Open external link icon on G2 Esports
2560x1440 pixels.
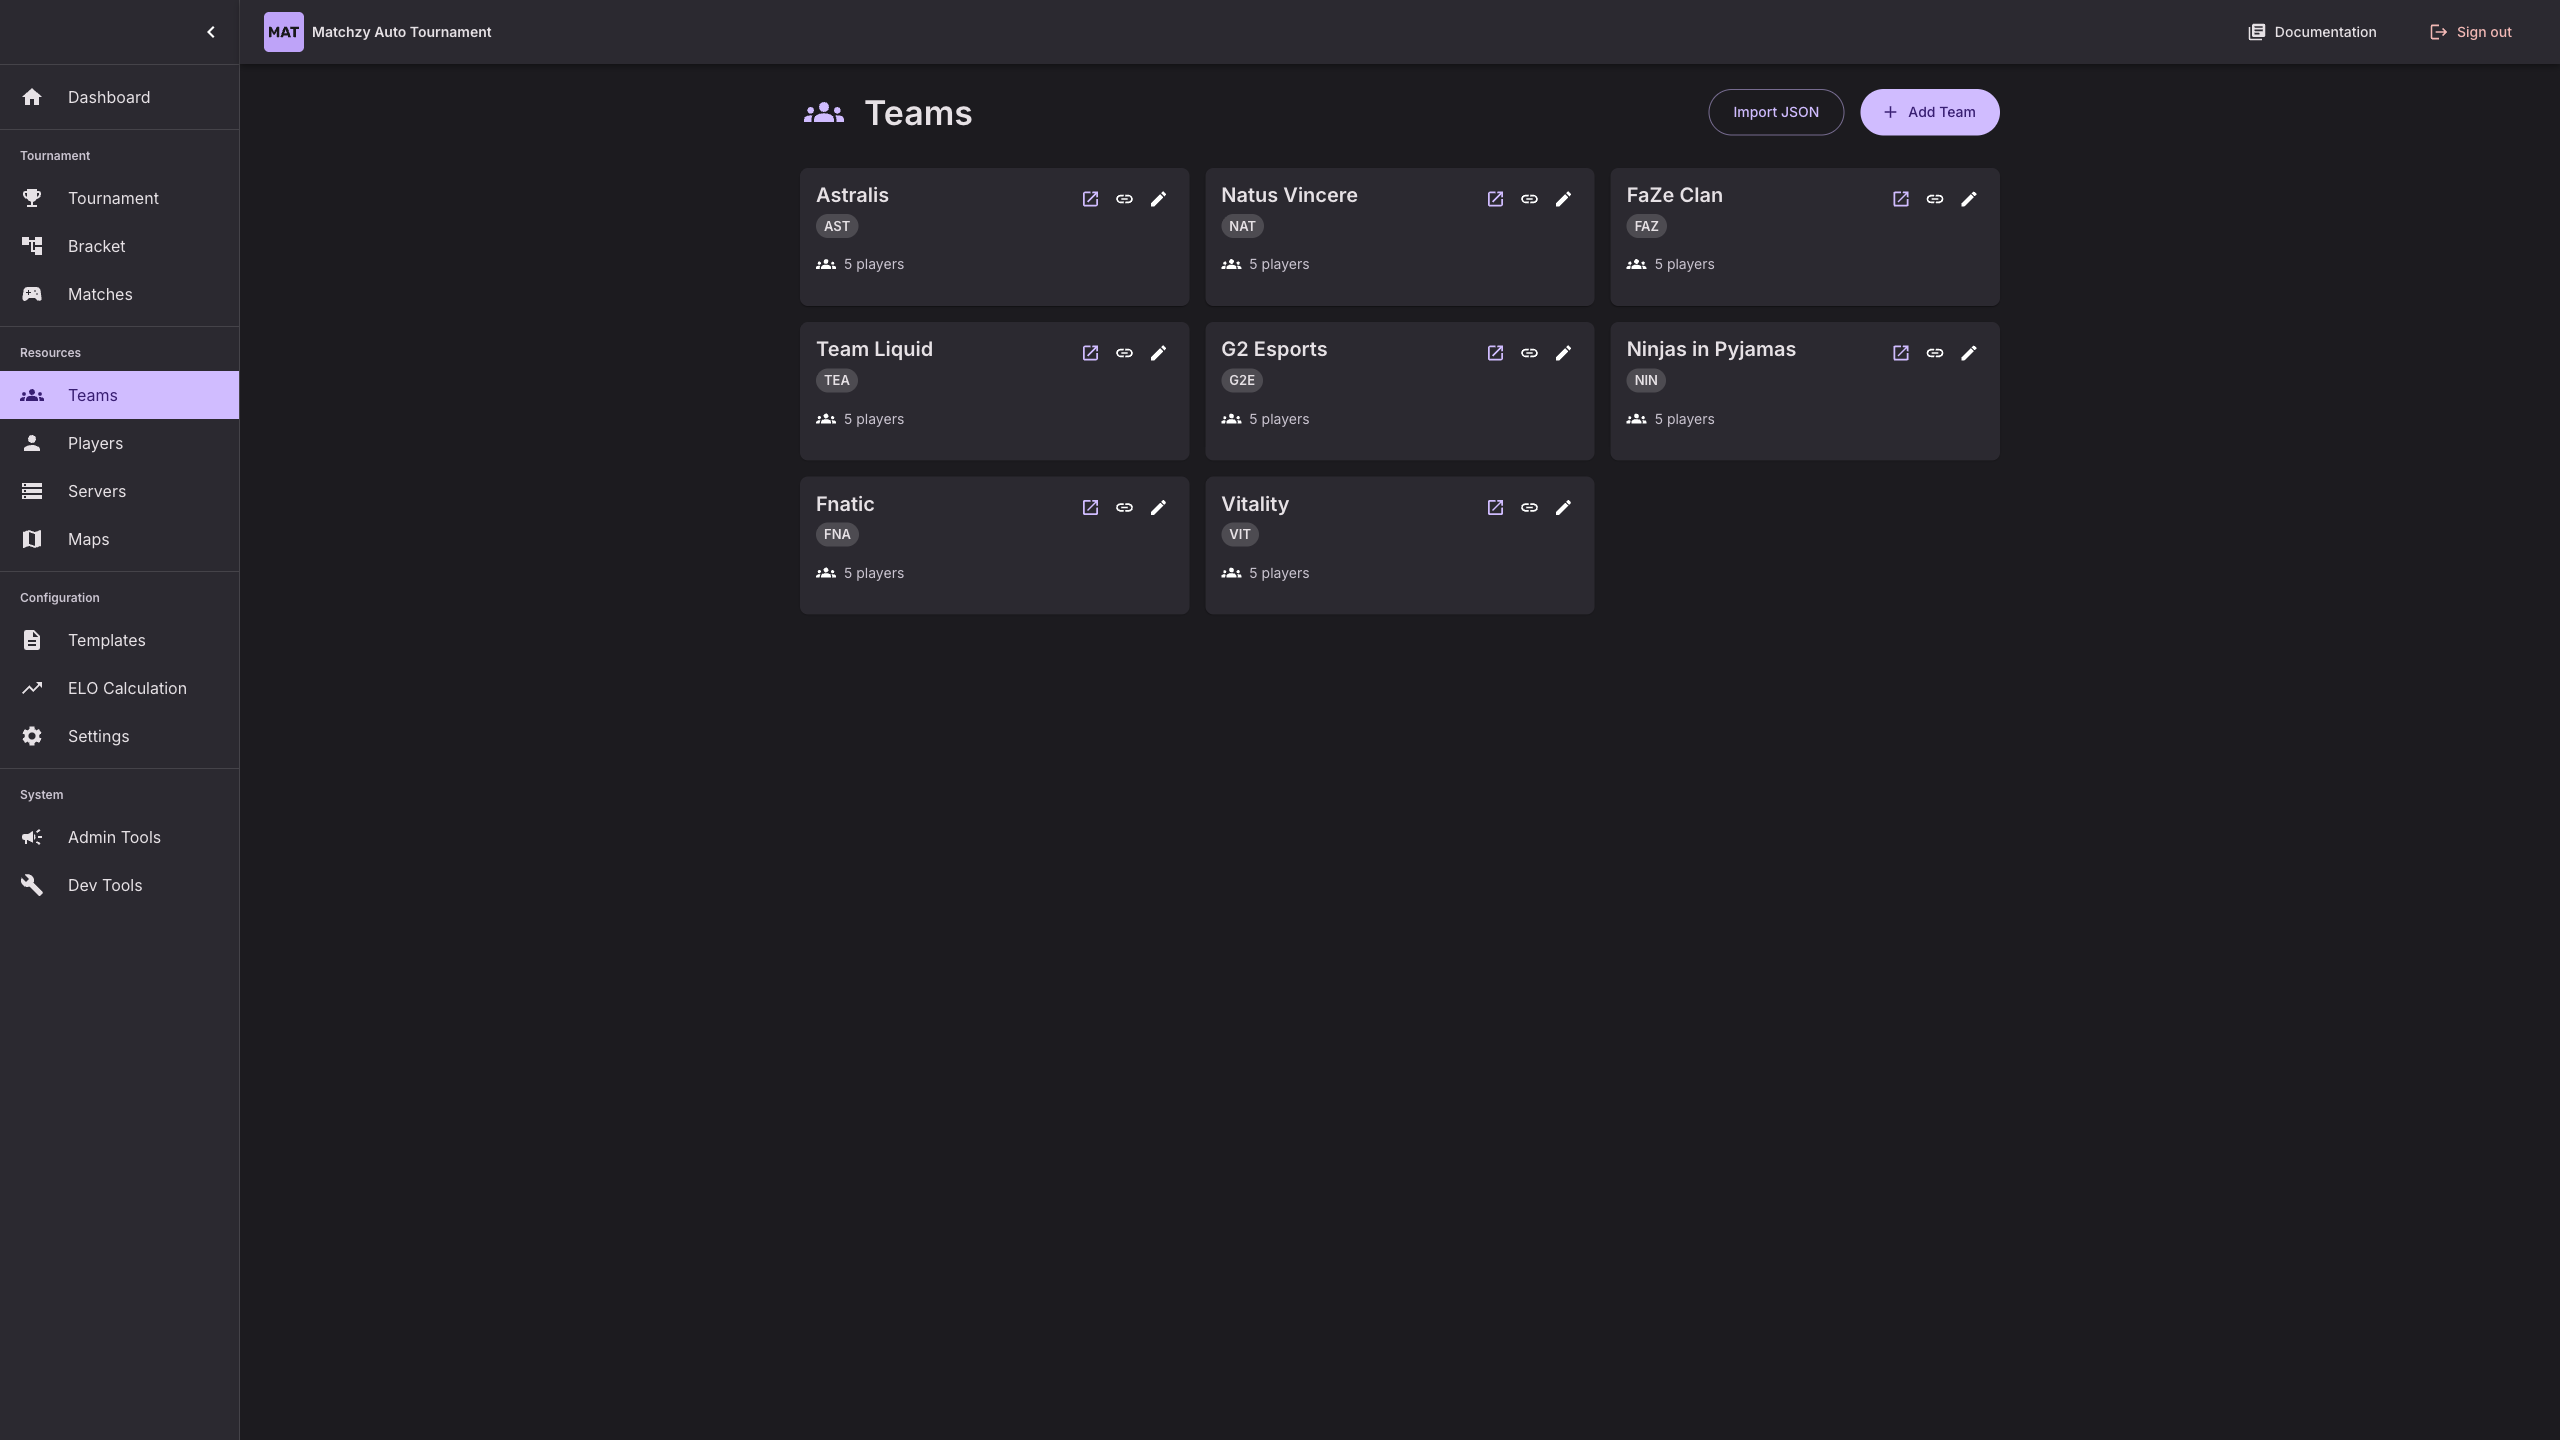(x=1494, y=353)
